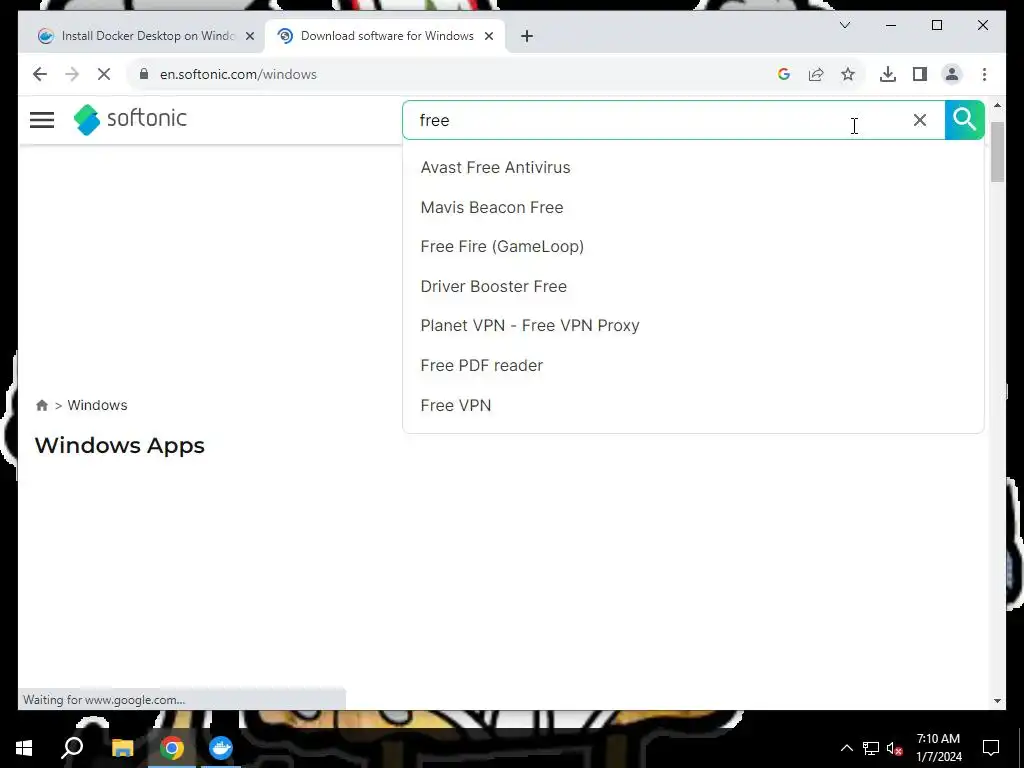The image size is (1024, 768).
Task: Open Chrome downloads
Action: point(888,74)
